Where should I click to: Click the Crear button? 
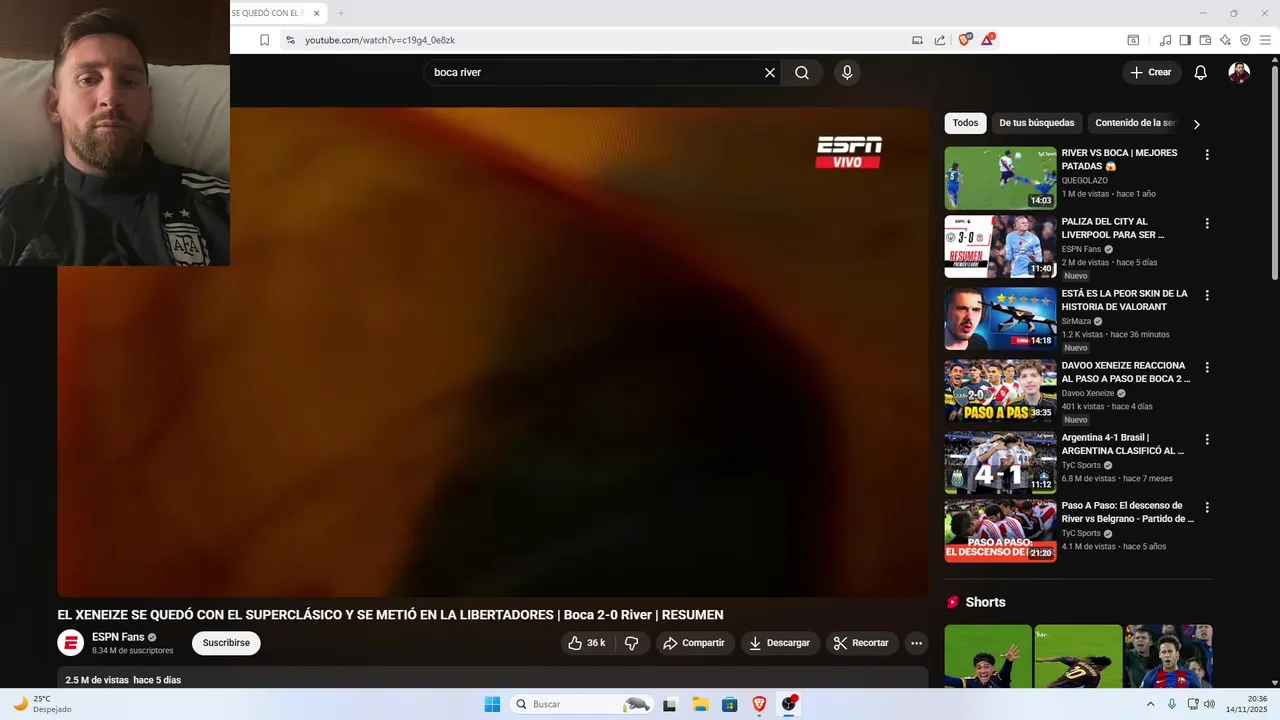coord(1151,72)
